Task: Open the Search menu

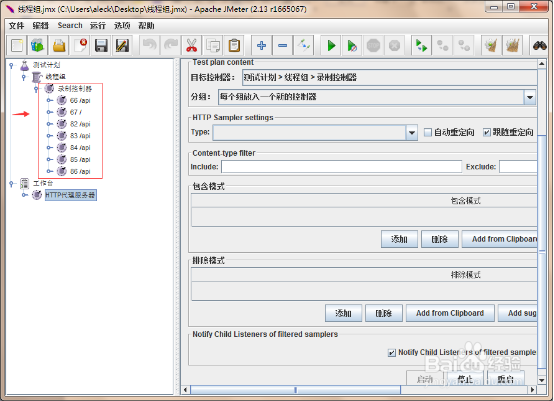Action: coord(70,25)
